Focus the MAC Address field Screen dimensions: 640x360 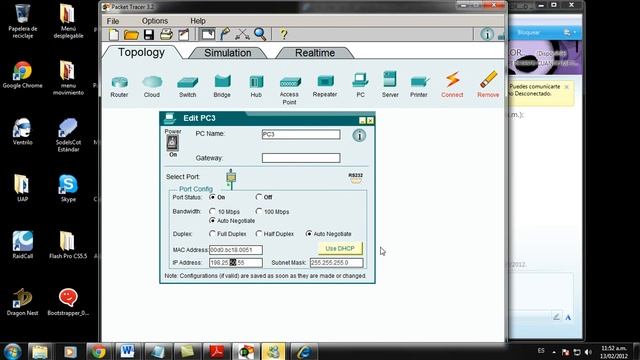coord(236,250)
